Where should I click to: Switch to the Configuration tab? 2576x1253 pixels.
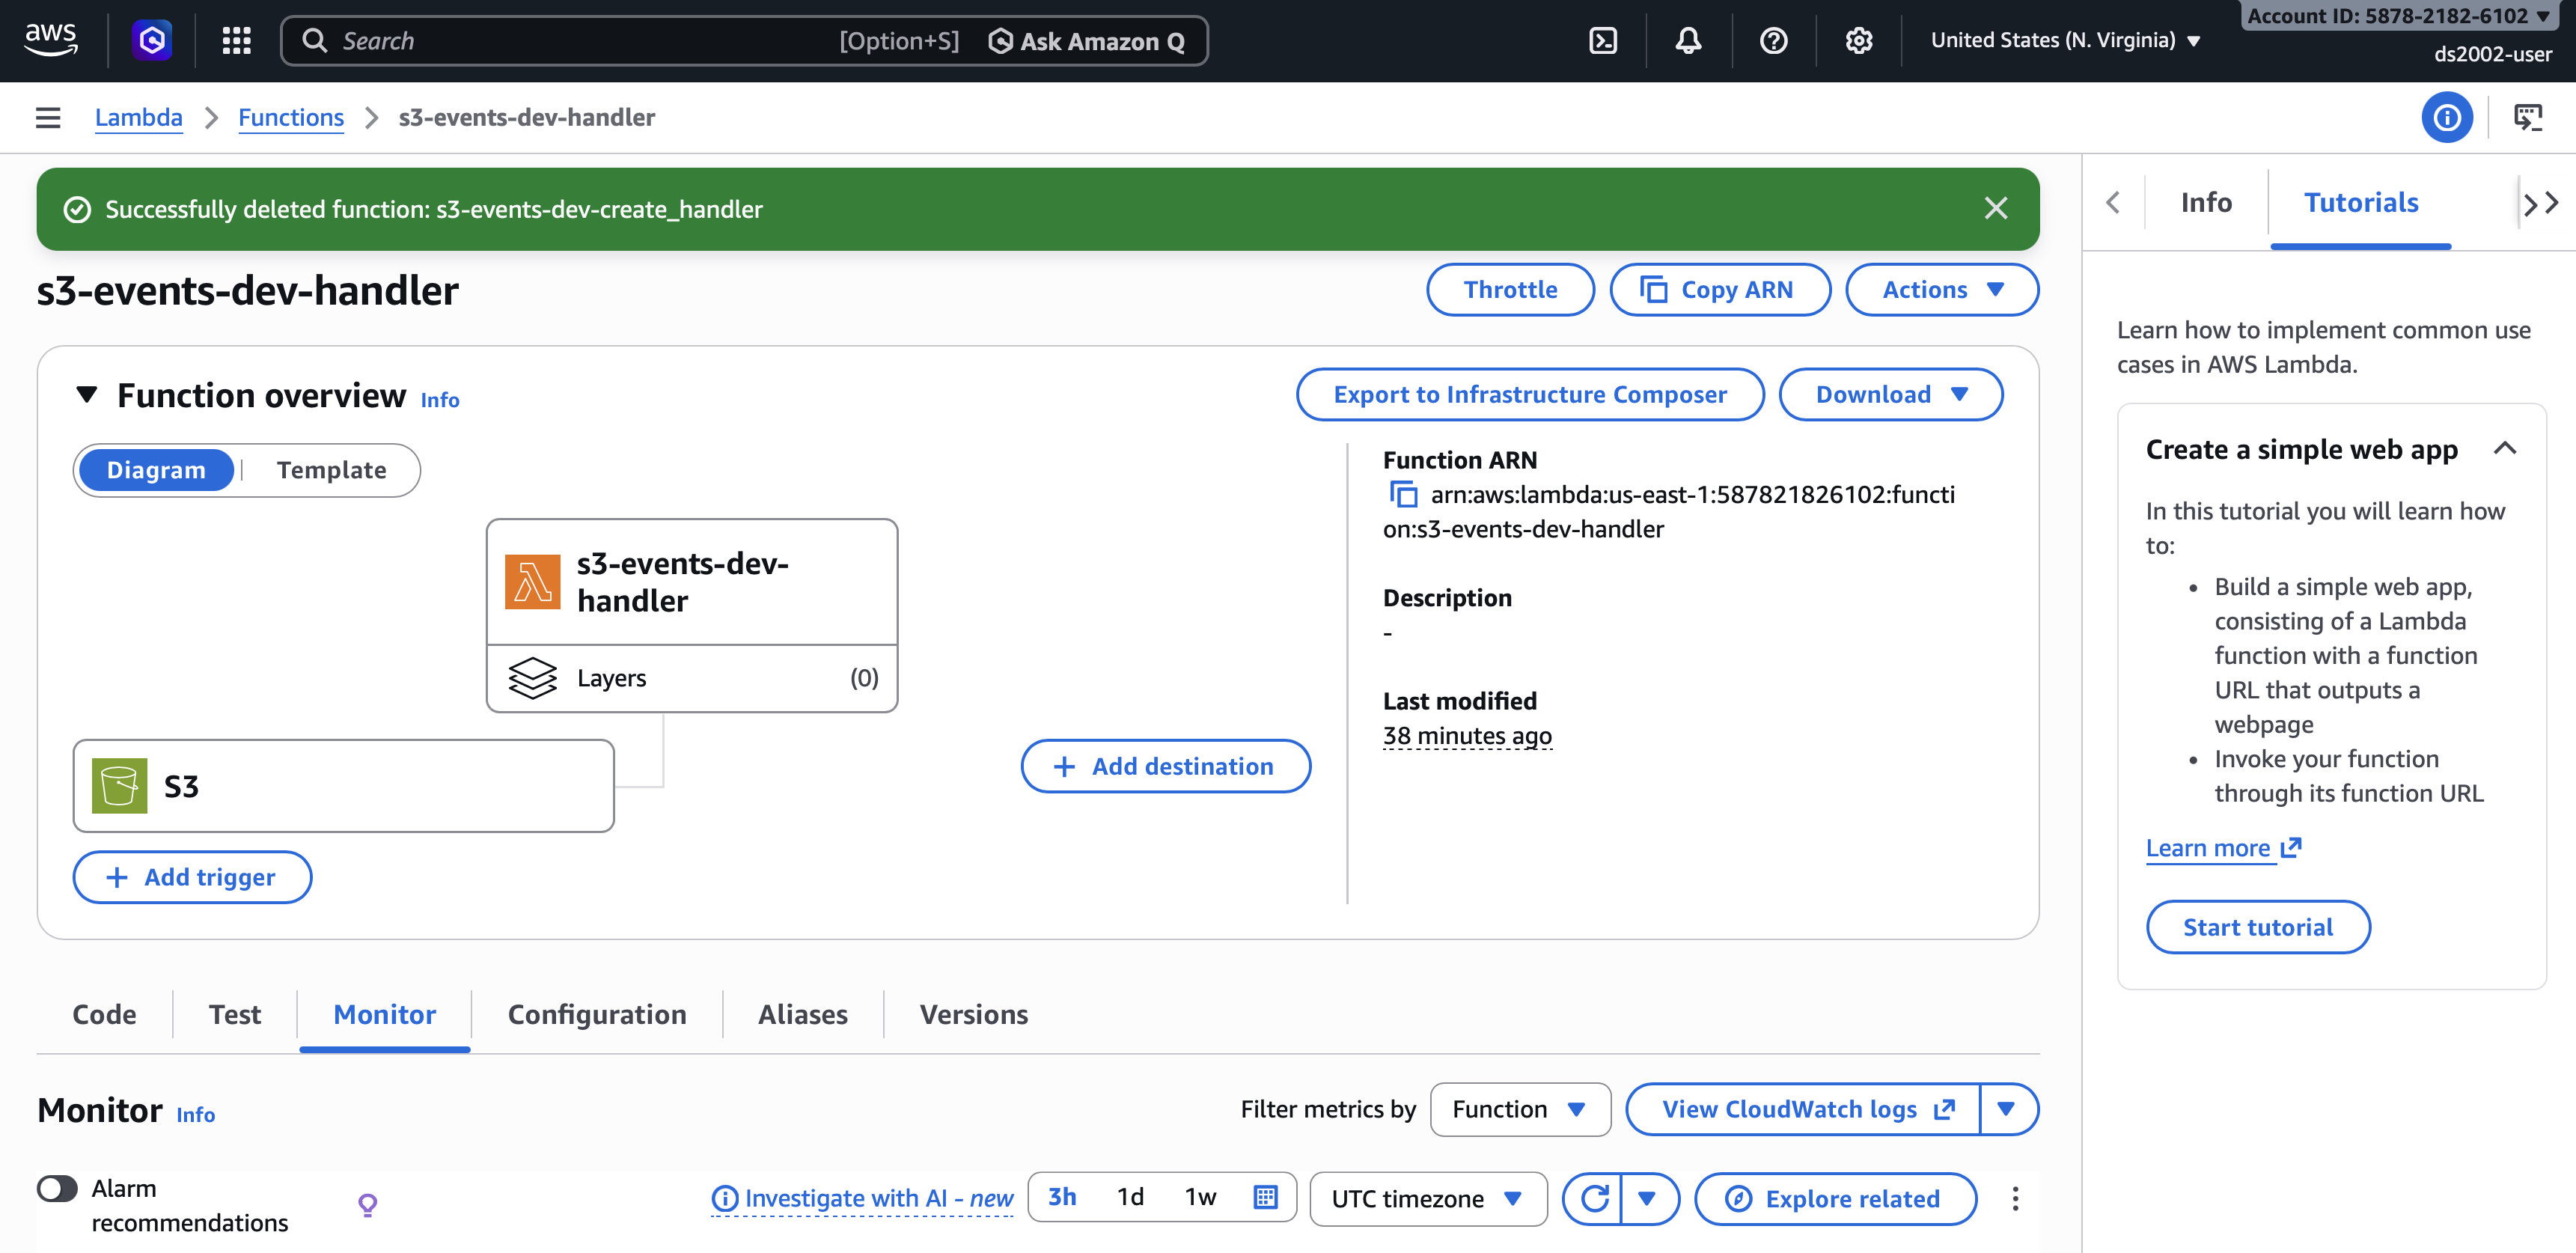click(x=597, y=1014)
